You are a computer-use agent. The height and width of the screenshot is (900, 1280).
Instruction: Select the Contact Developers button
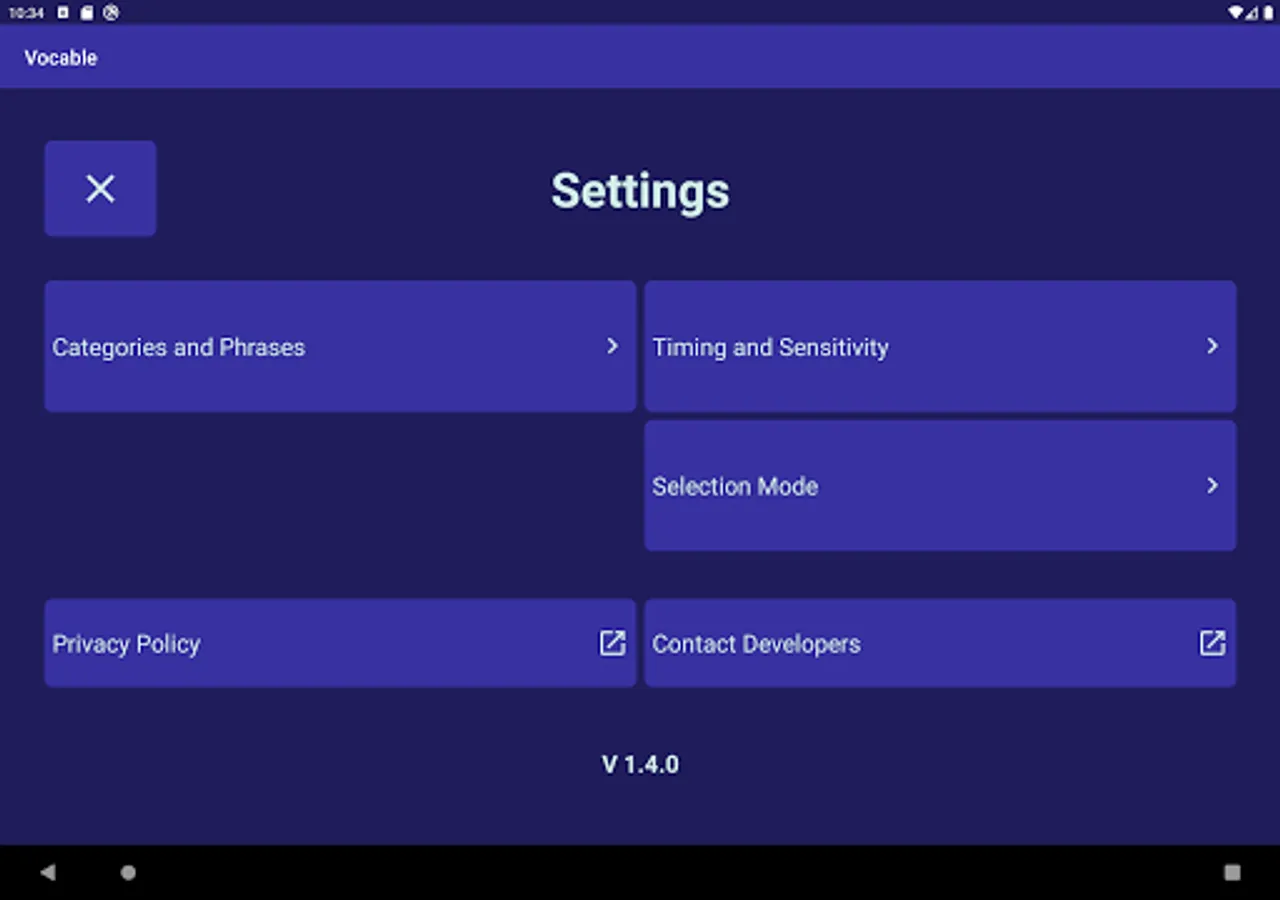tap(940, 643)
